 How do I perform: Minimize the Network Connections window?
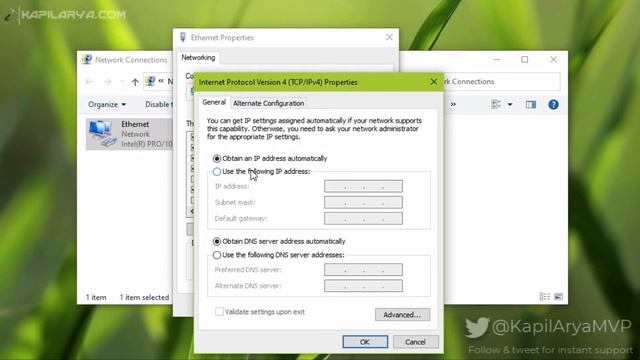[x=496, y=60]
